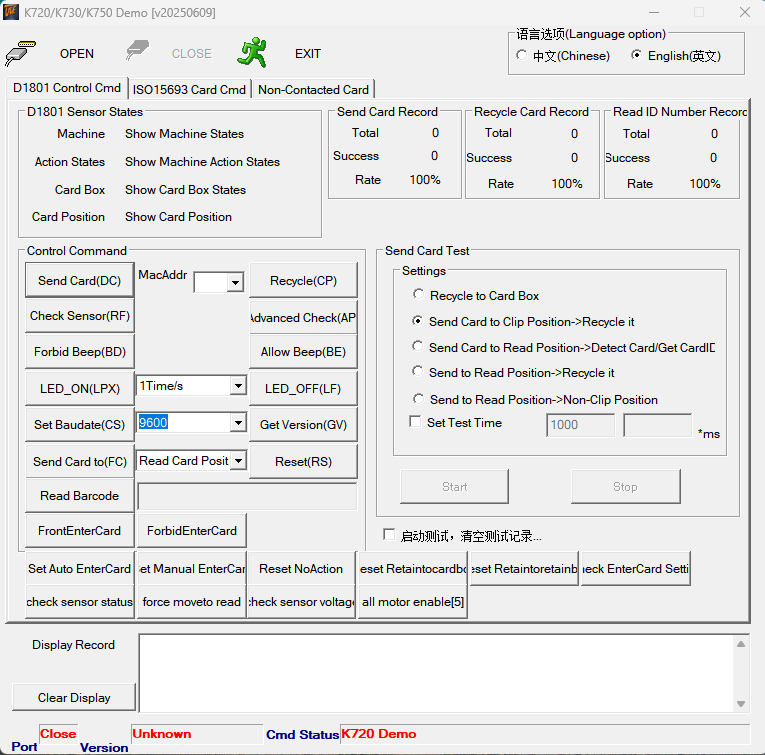Click the grayed CLOSE port icon
The width and height of the screenshot is (765, 755).
[x=139, y=53]
